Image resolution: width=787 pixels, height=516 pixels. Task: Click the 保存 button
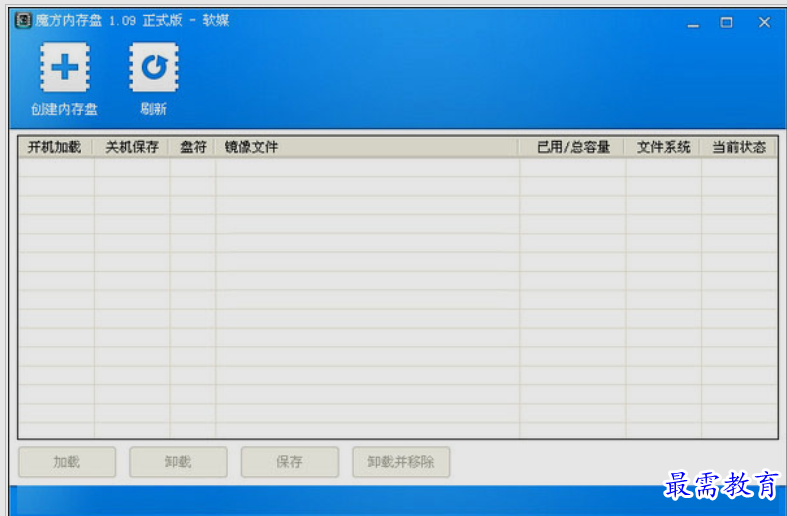tap(290, 462)
